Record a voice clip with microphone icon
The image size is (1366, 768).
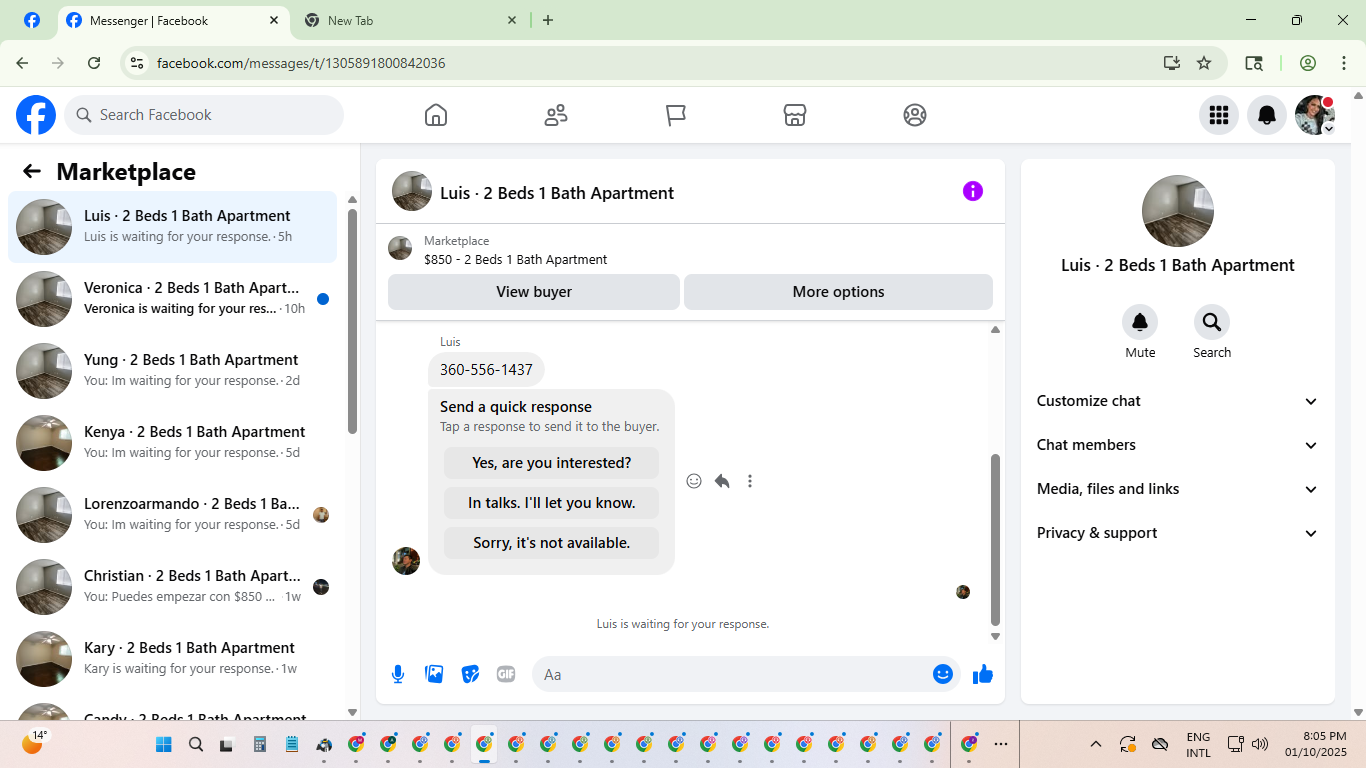click(x=398, y=674)
